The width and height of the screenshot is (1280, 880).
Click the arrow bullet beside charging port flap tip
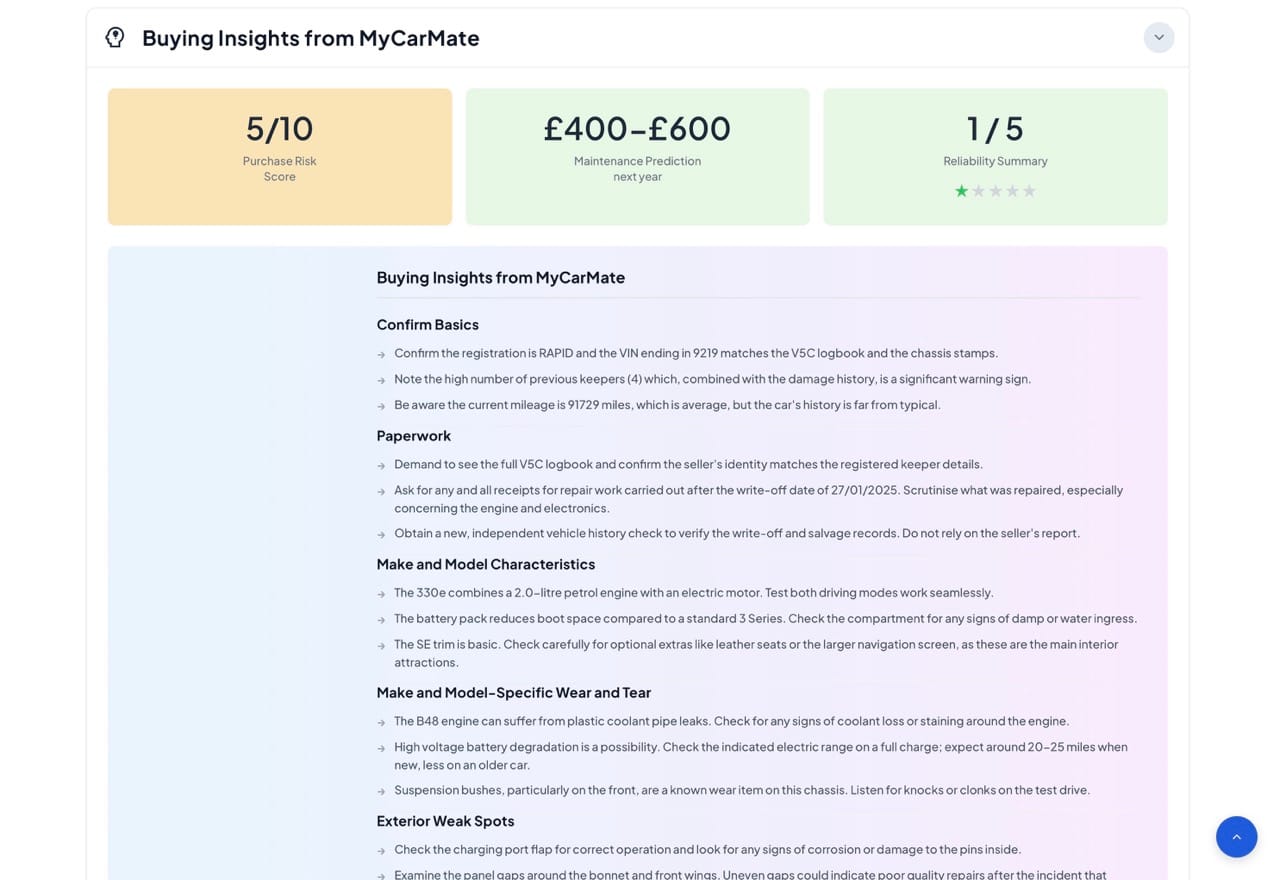[x=381, y=850]
